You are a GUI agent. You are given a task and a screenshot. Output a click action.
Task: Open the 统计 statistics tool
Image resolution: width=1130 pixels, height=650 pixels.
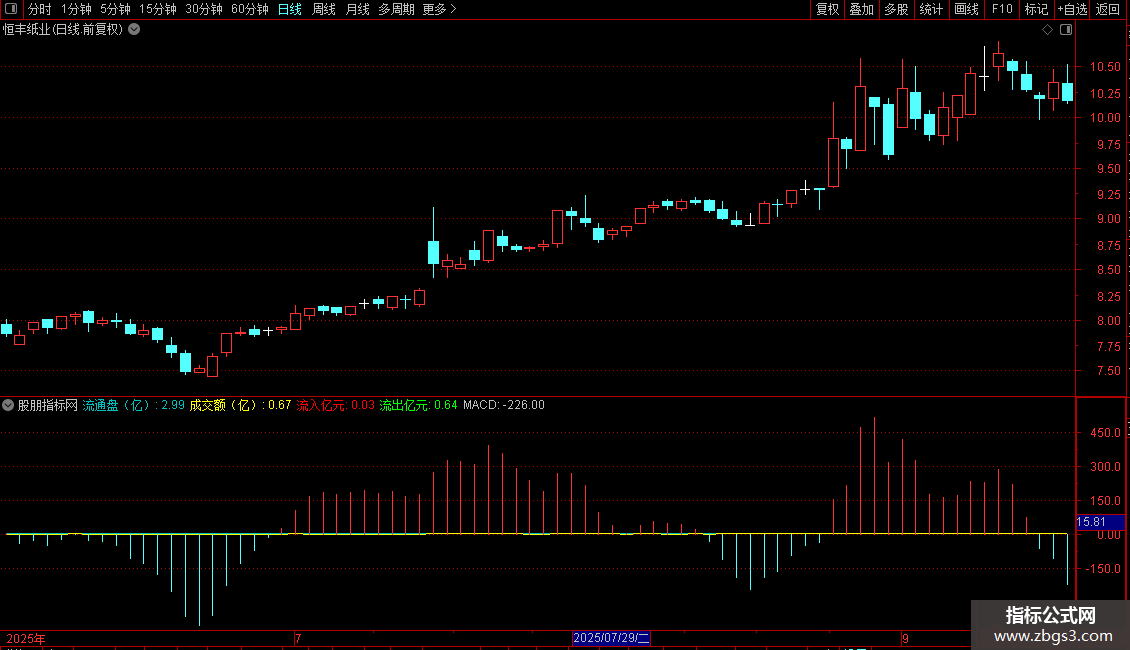pos(931,9)
